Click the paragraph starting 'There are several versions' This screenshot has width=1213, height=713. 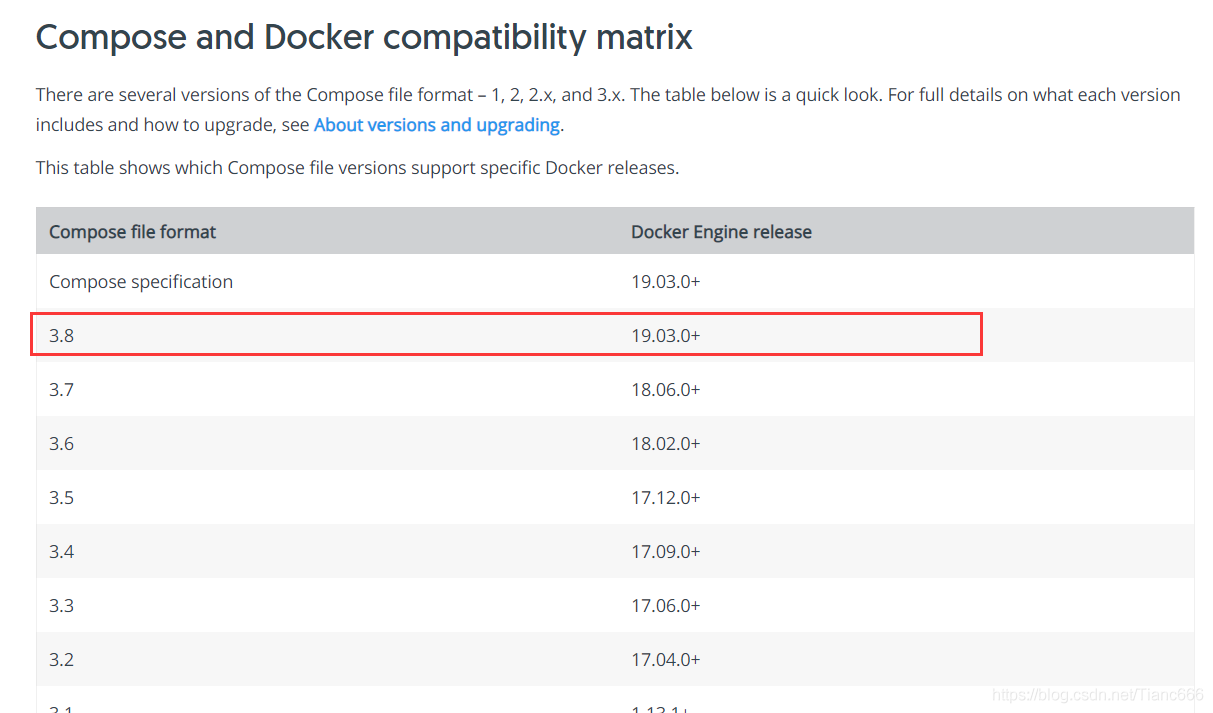608,110
